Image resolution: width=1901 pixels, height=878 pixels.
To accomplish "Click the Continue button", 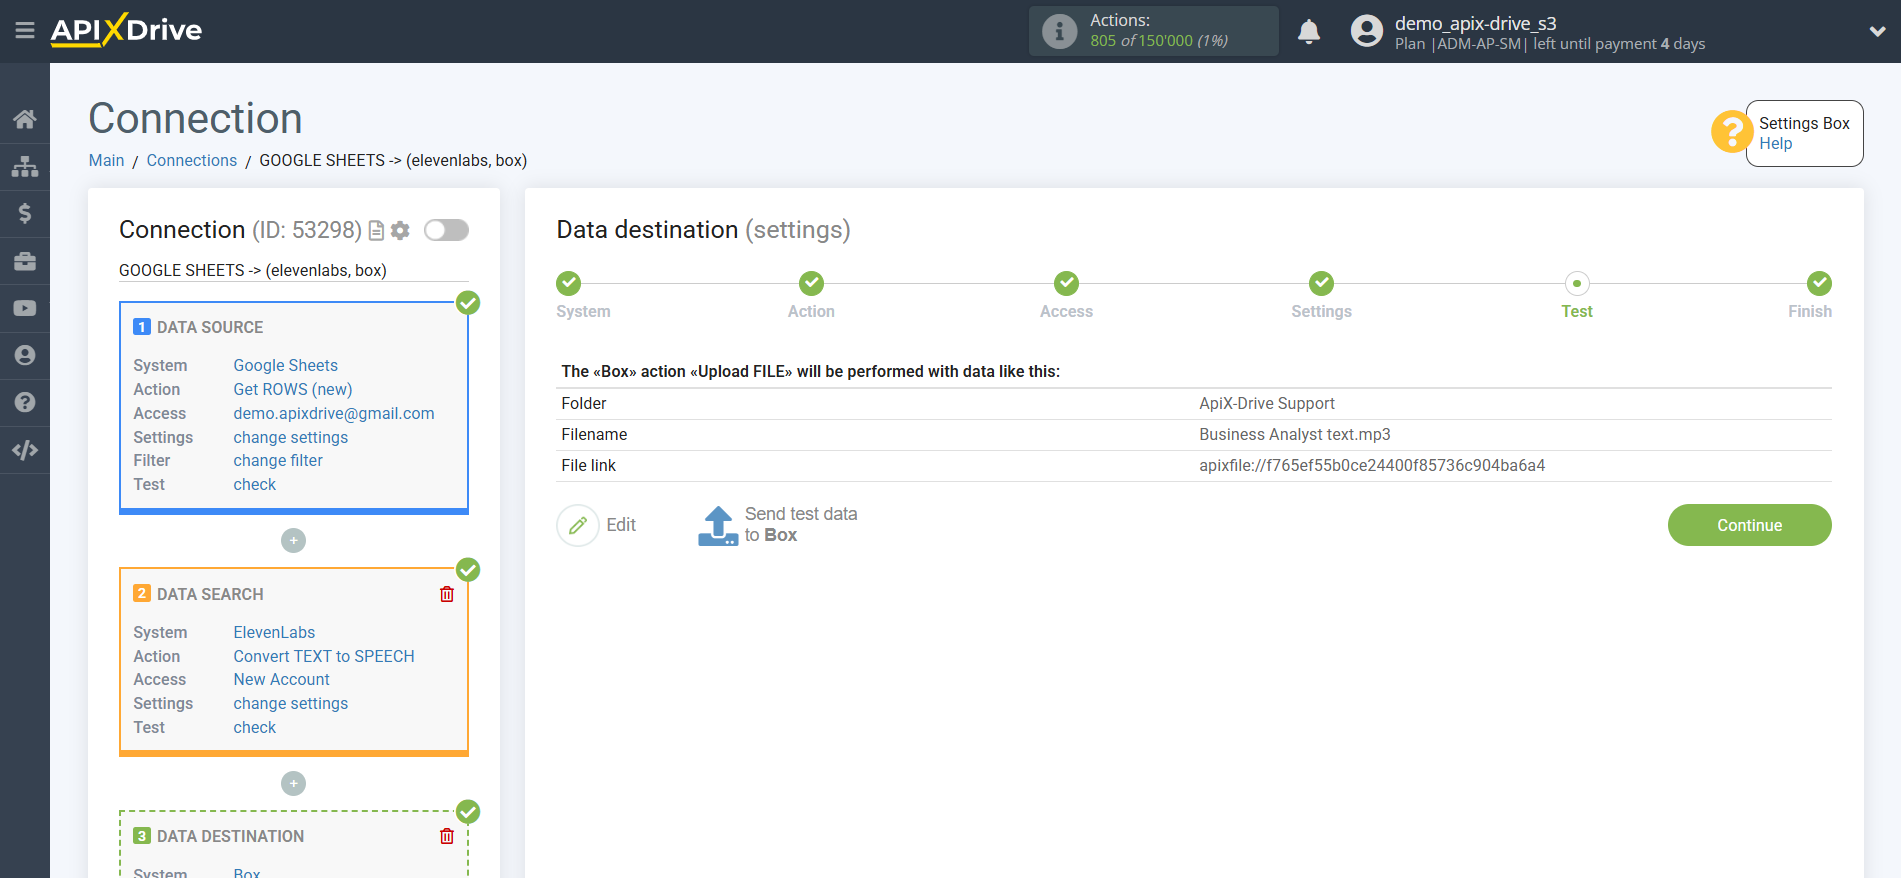I will (1749, 525).
